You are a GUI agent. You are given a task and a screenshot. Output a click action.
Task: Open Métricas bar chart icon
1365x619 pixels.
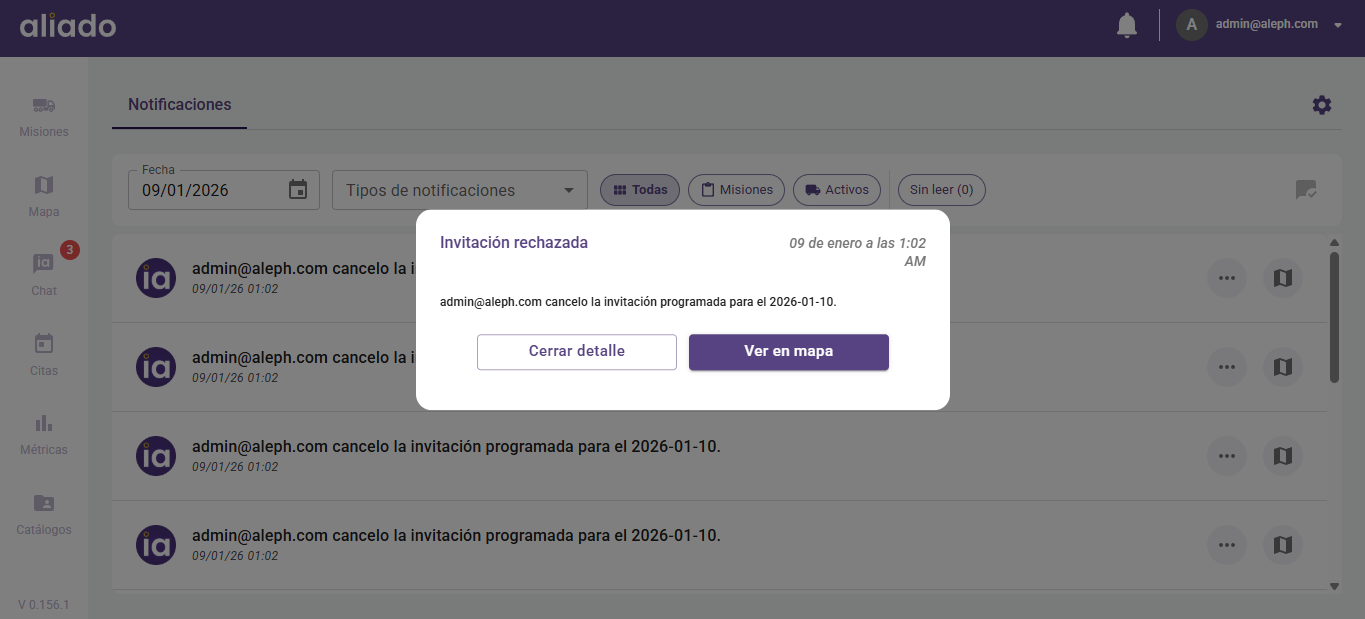(44, 423)
